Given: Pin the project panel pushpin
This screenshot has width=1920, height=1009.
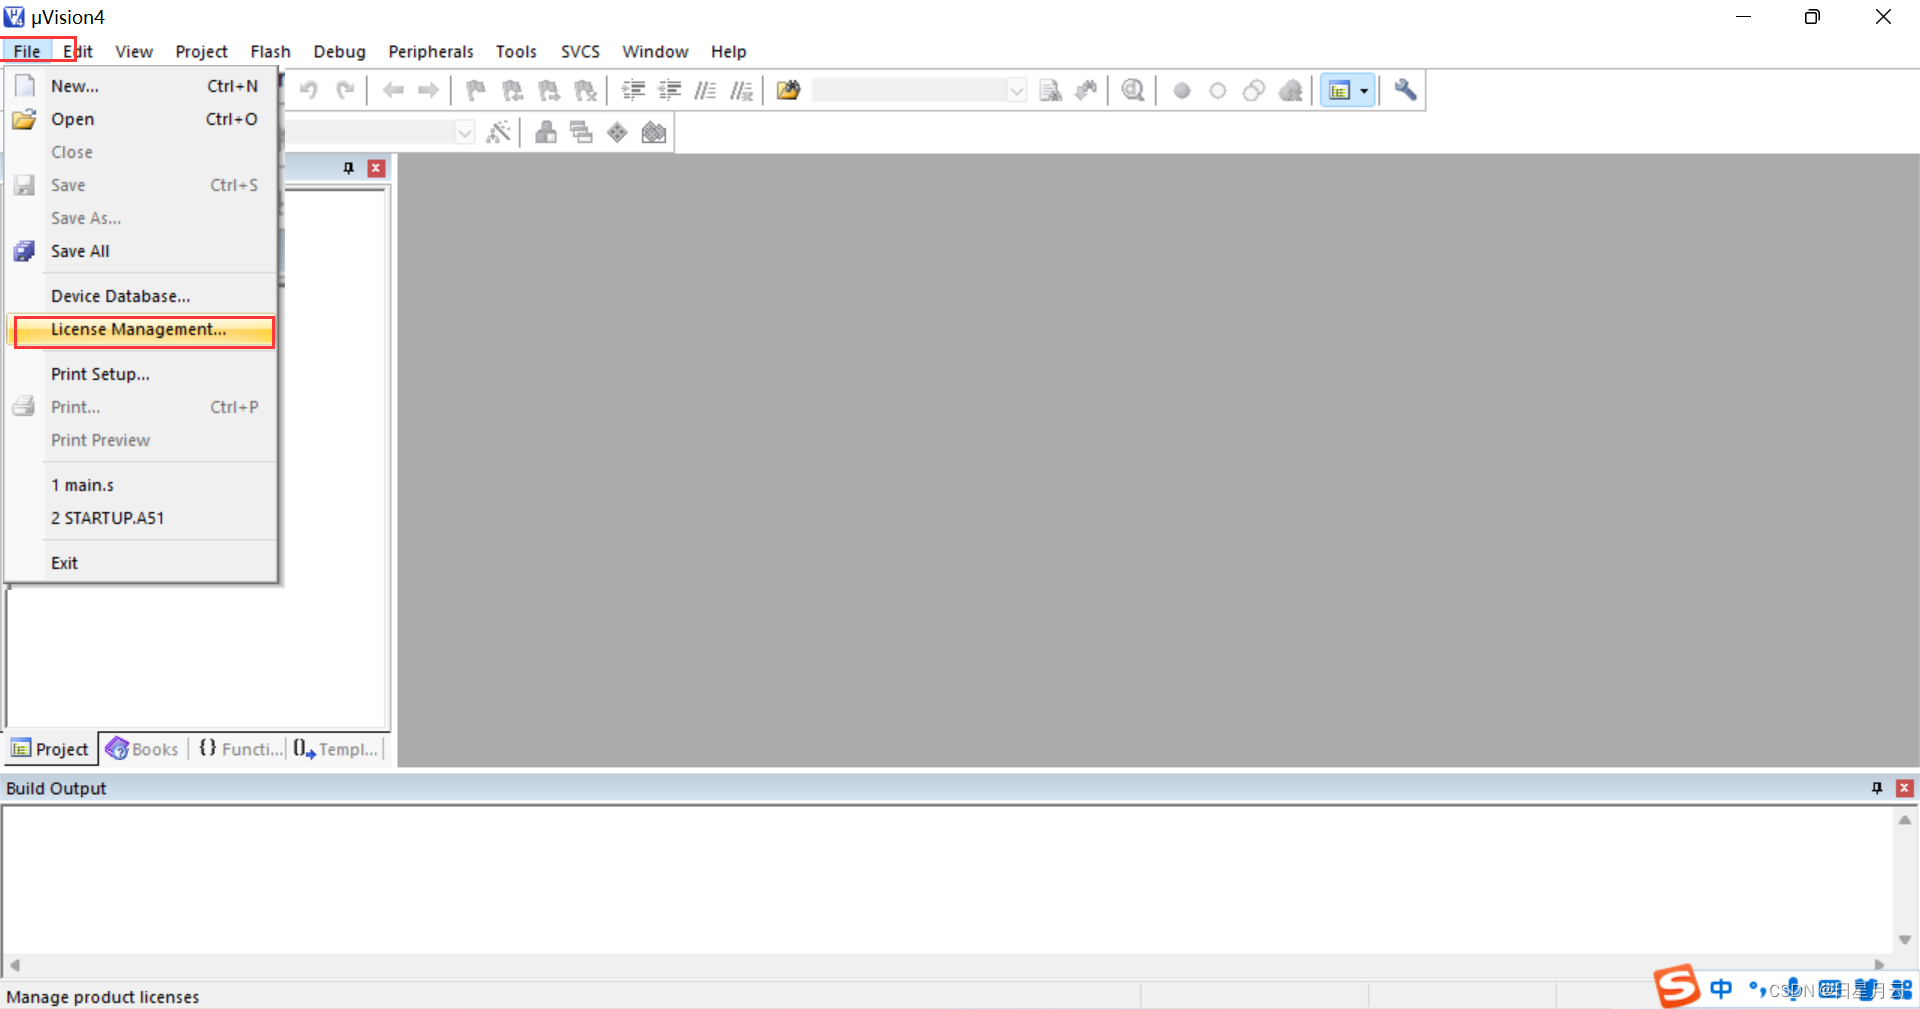Looking at the screenshot, I should (x=349, y=168).
